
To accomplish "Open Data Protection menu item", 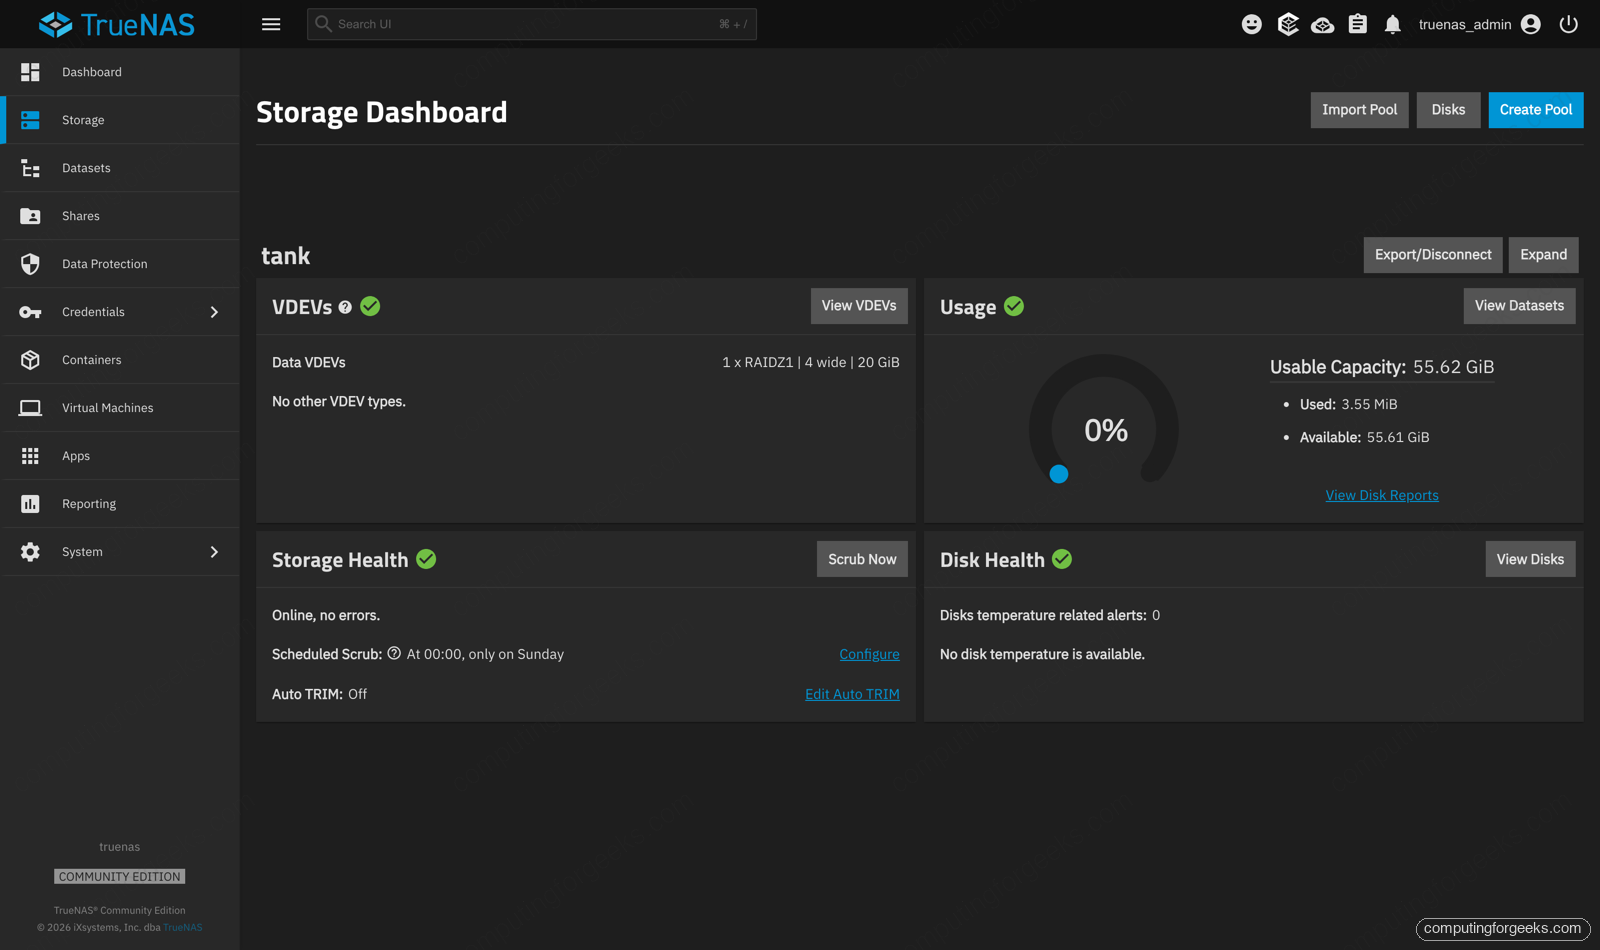I will (120, 264).
